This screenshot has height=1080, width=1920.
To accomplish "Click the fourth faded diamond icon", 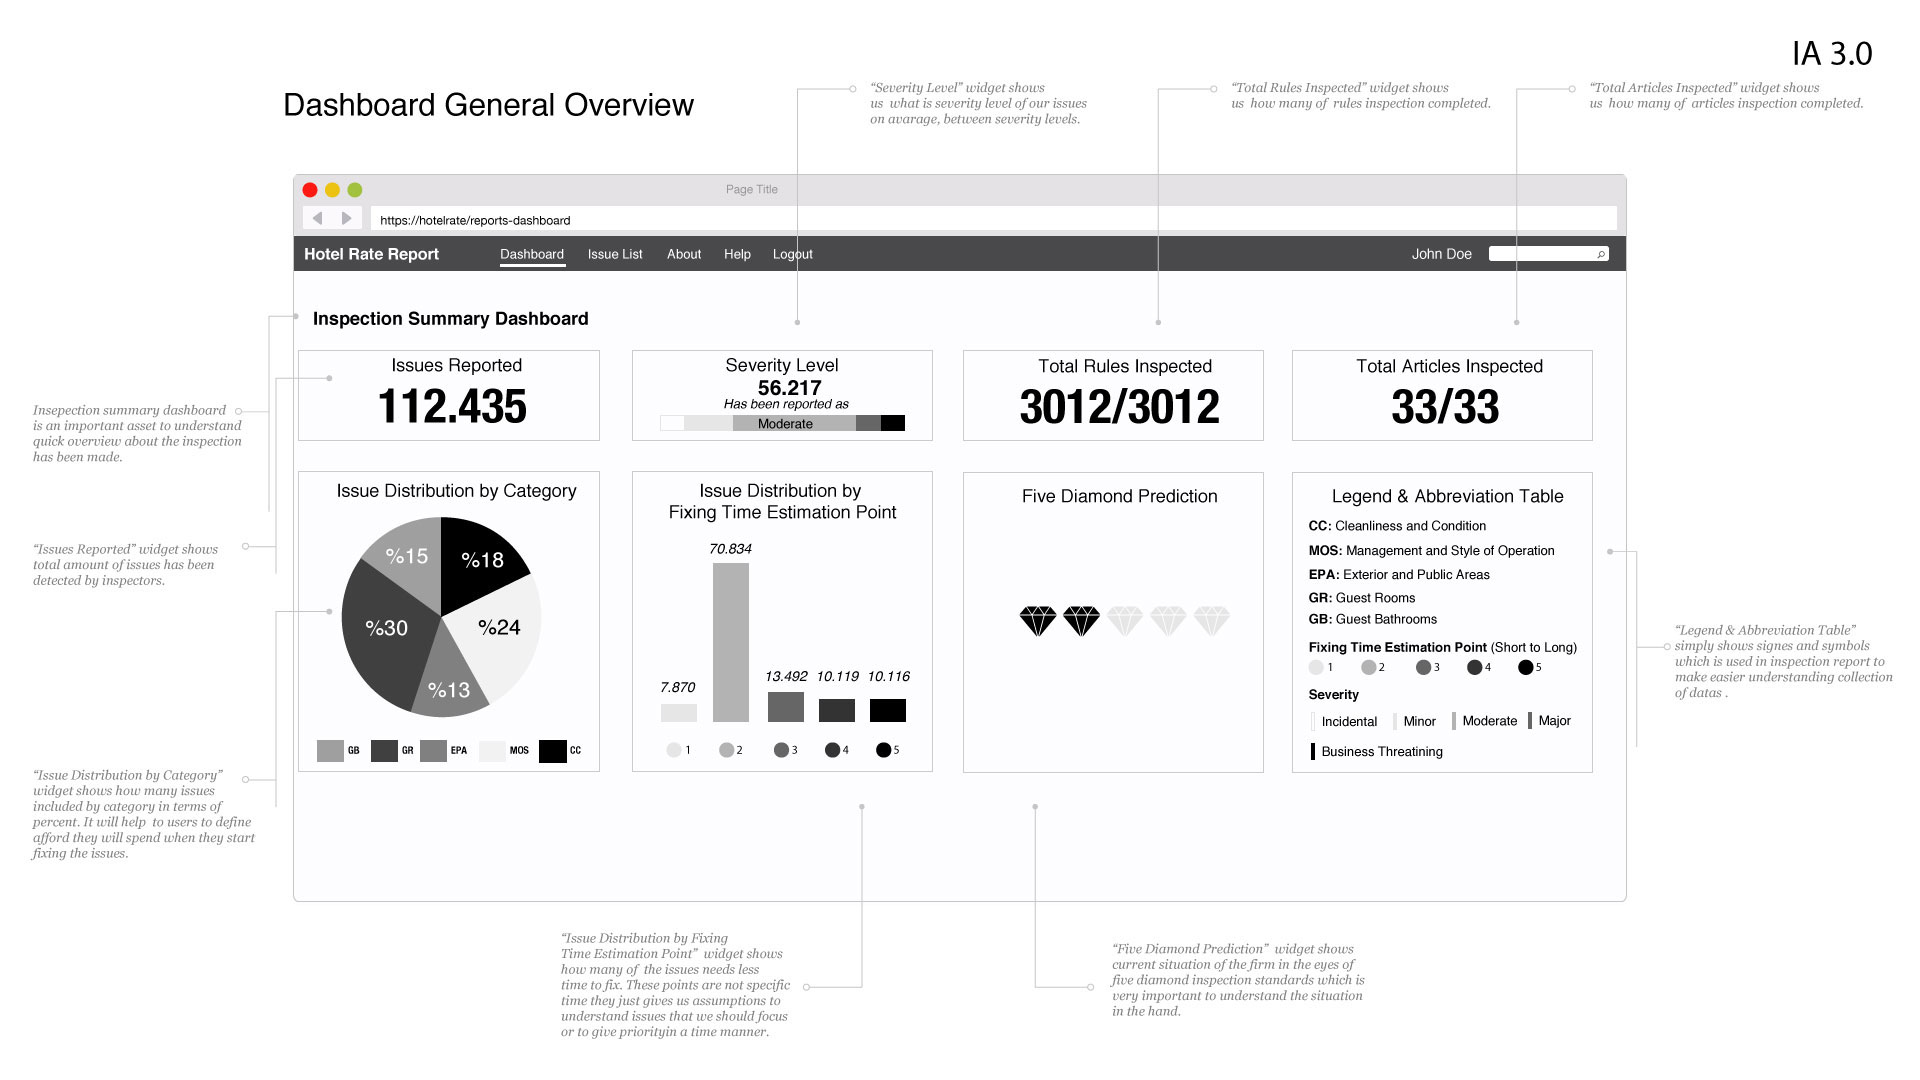I will [x=1168, y=621].
